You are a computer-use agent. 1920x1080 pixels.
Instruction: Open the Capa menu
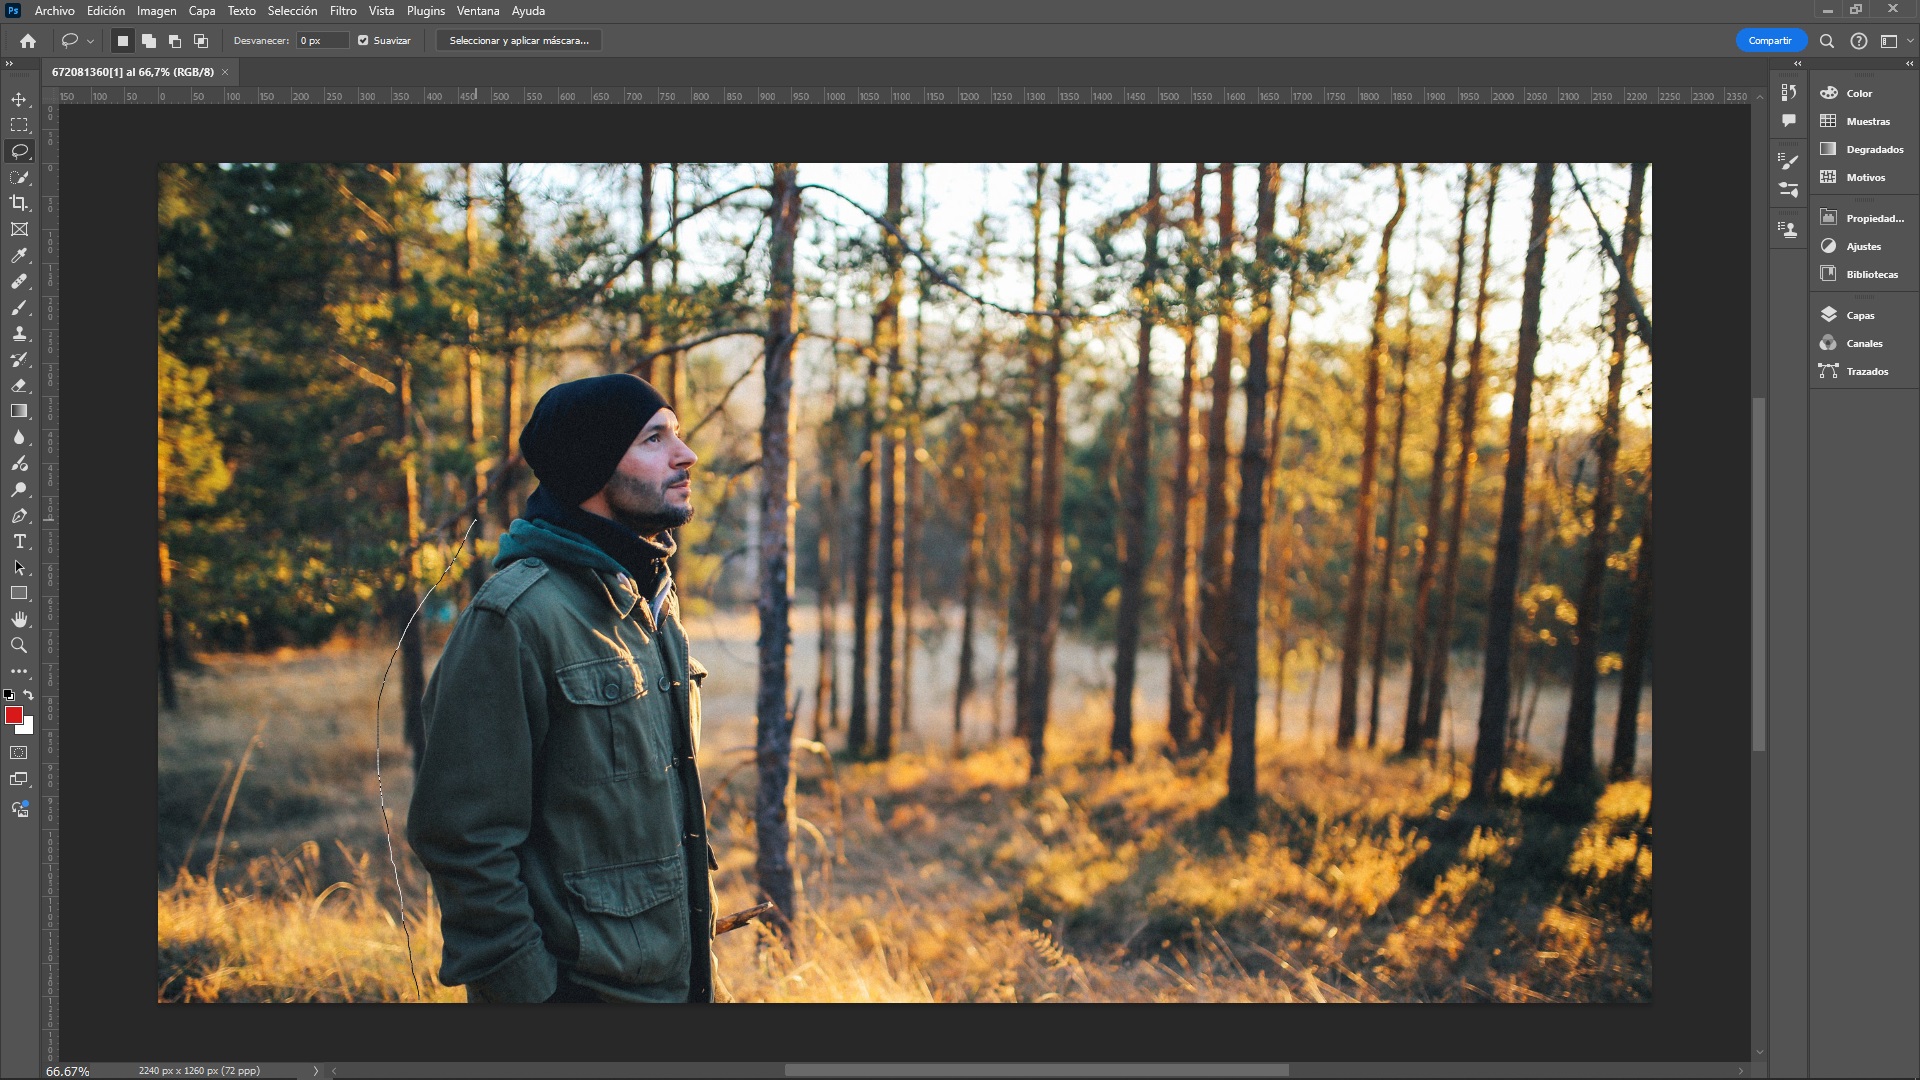click(x=202, y=11)
